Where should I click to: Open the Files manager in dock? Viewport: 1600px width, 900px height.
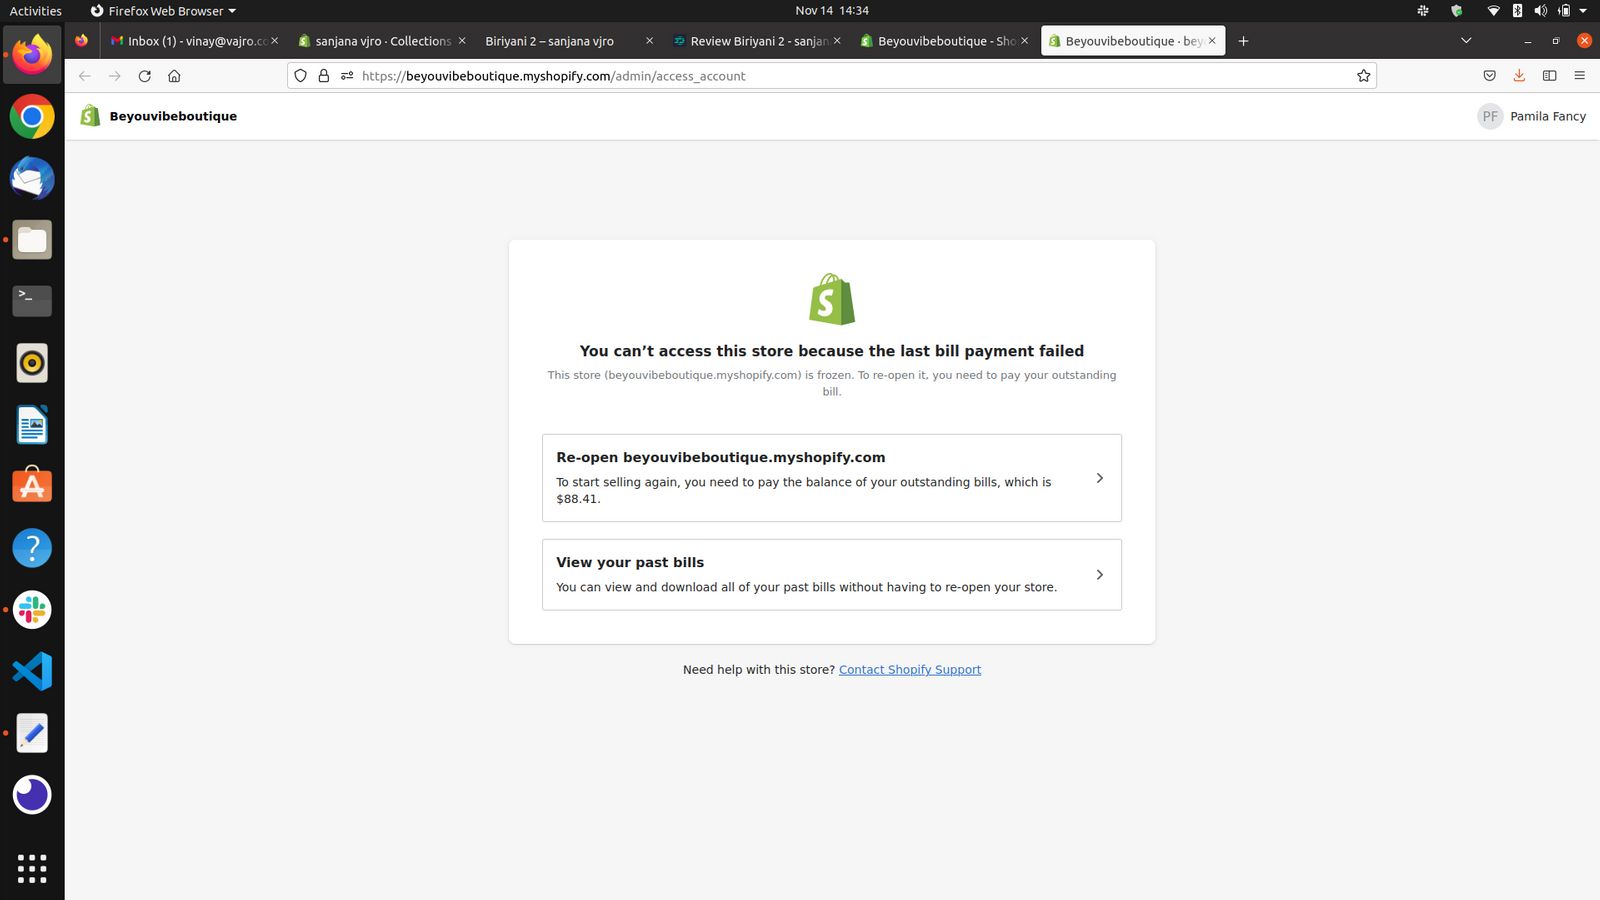click(32, 240)
